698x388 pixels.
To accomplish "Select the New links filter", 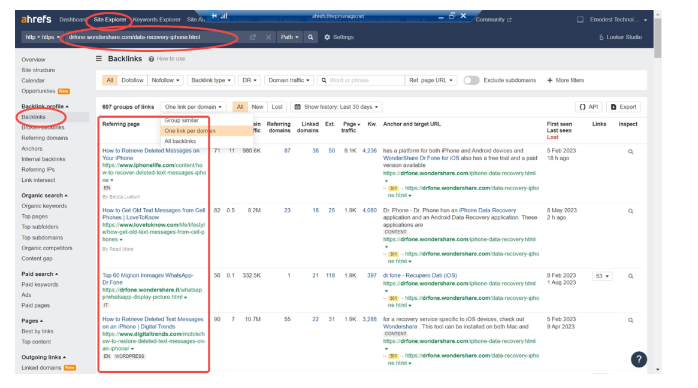I will coord(257,107).
